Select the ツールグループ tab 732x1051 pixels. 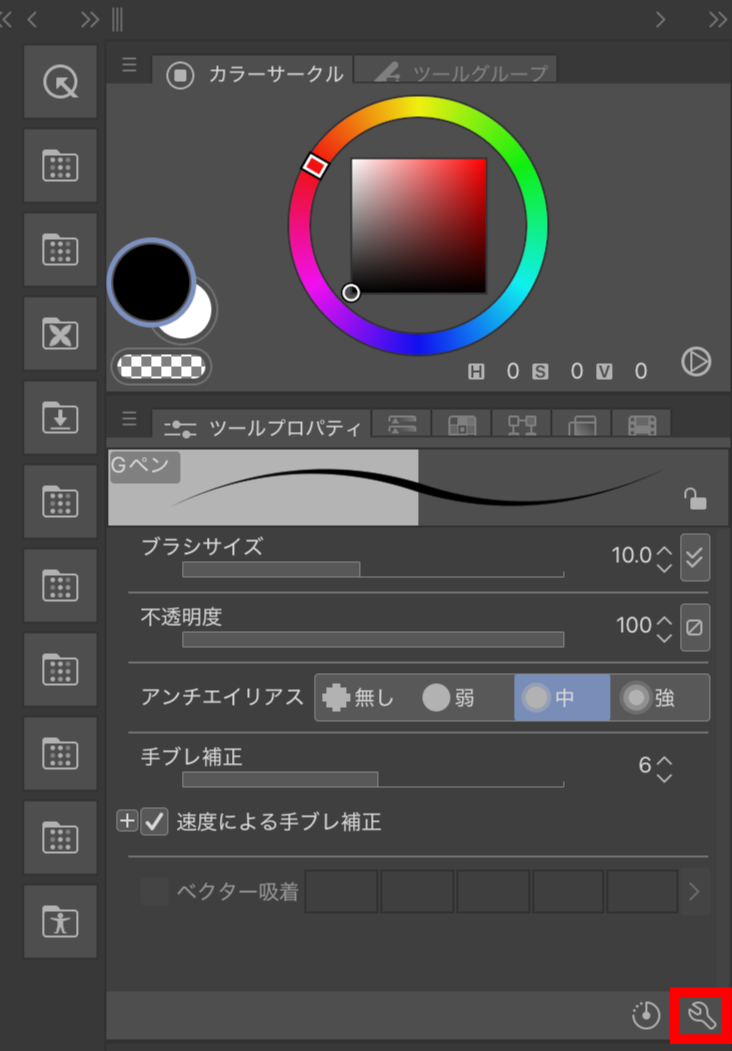456,70
